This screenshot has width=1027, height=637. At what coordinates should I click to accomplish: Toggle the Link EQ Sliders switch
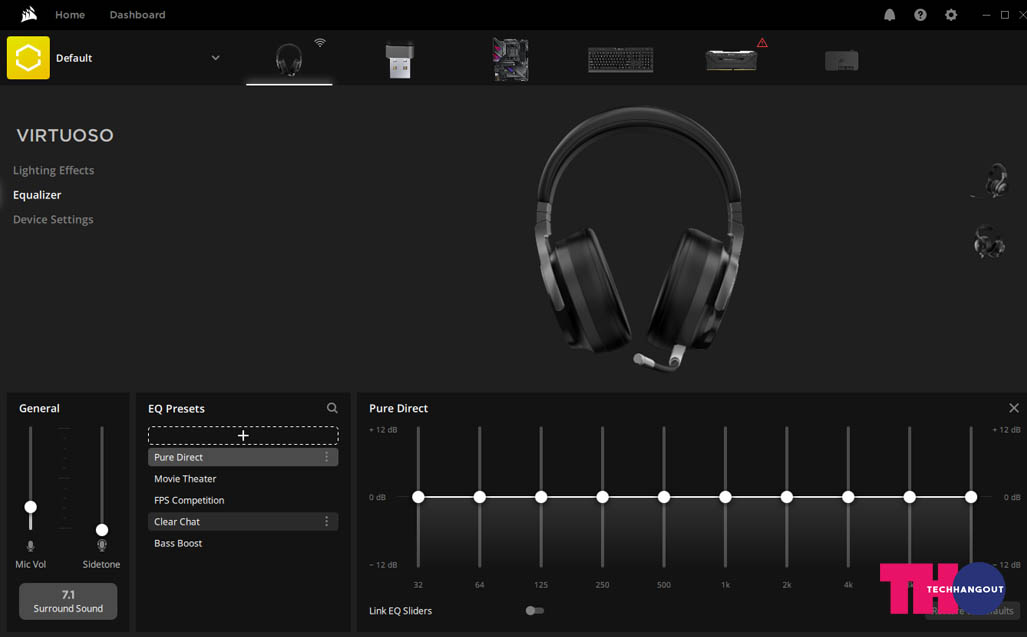point(534,611)
